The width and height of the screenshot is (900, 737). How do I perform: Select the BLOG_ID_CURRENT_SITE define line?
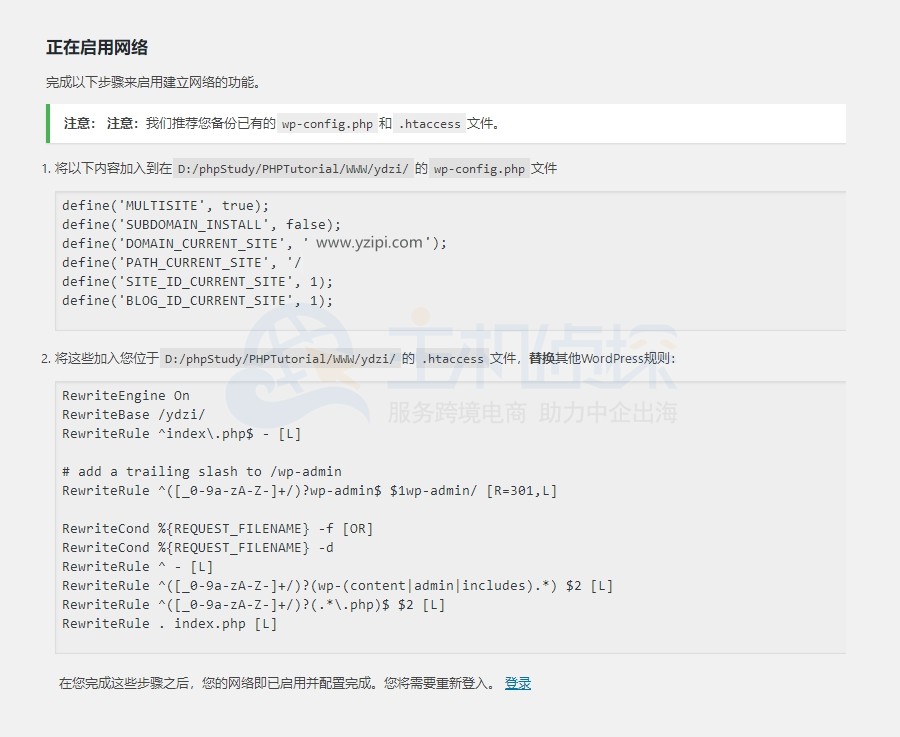coord(198,300)
